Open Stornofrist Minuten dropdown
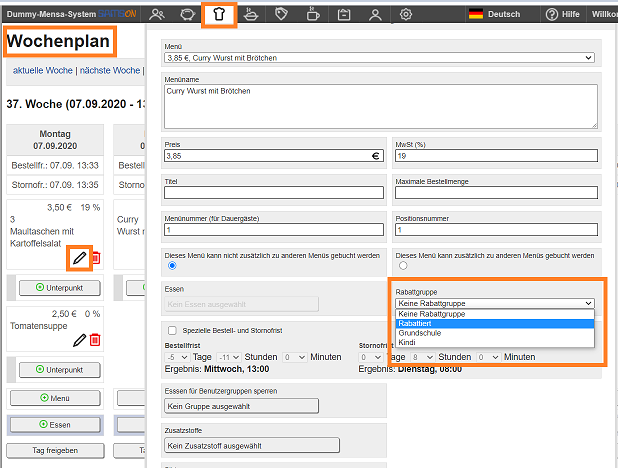Viewport: 618px width, 468px height. click(489, 357)
